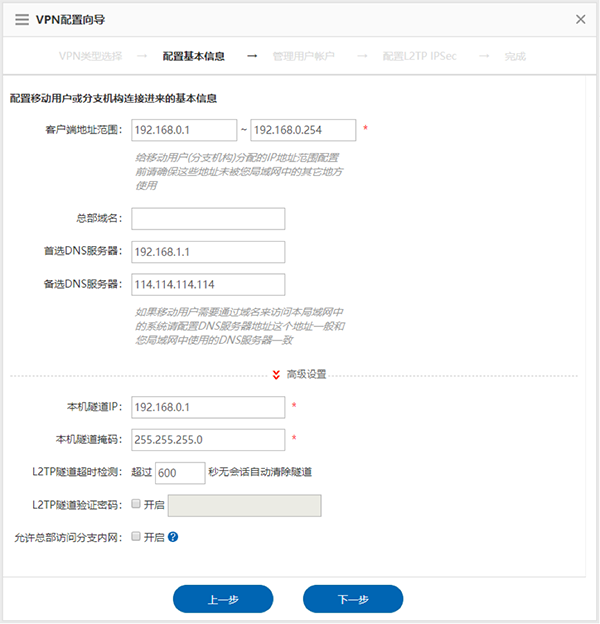
Task: Focus the 总部域名 input field
Action: coord(208,219)
